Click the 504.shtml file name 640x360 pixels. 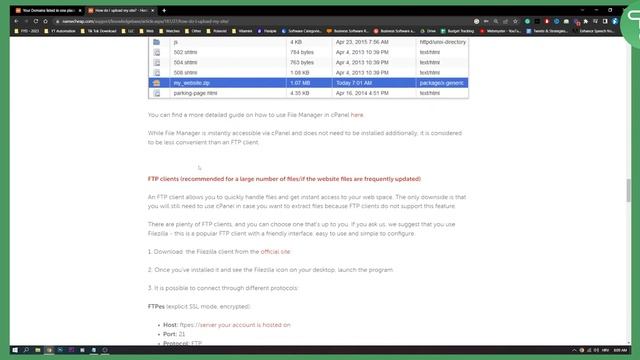(x=185, y=62)
